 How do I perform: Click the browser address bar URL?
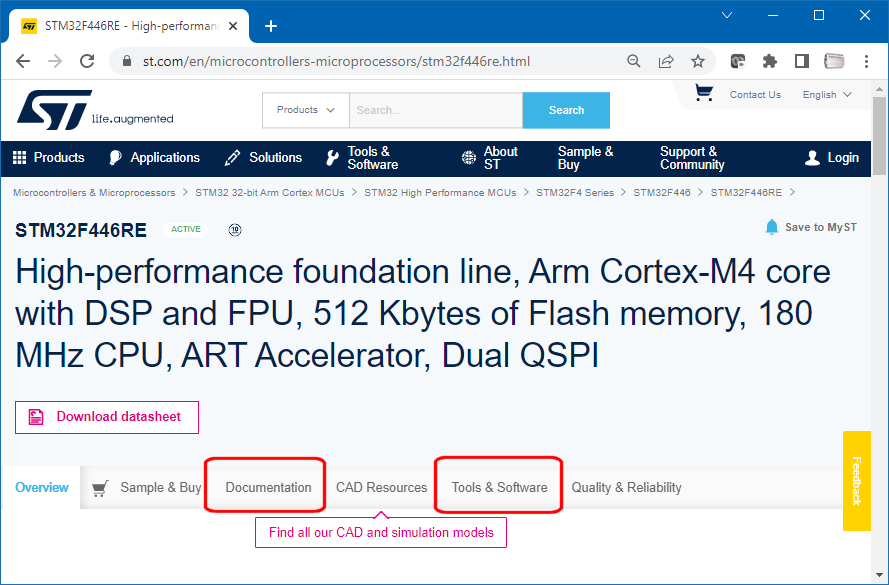336,61
